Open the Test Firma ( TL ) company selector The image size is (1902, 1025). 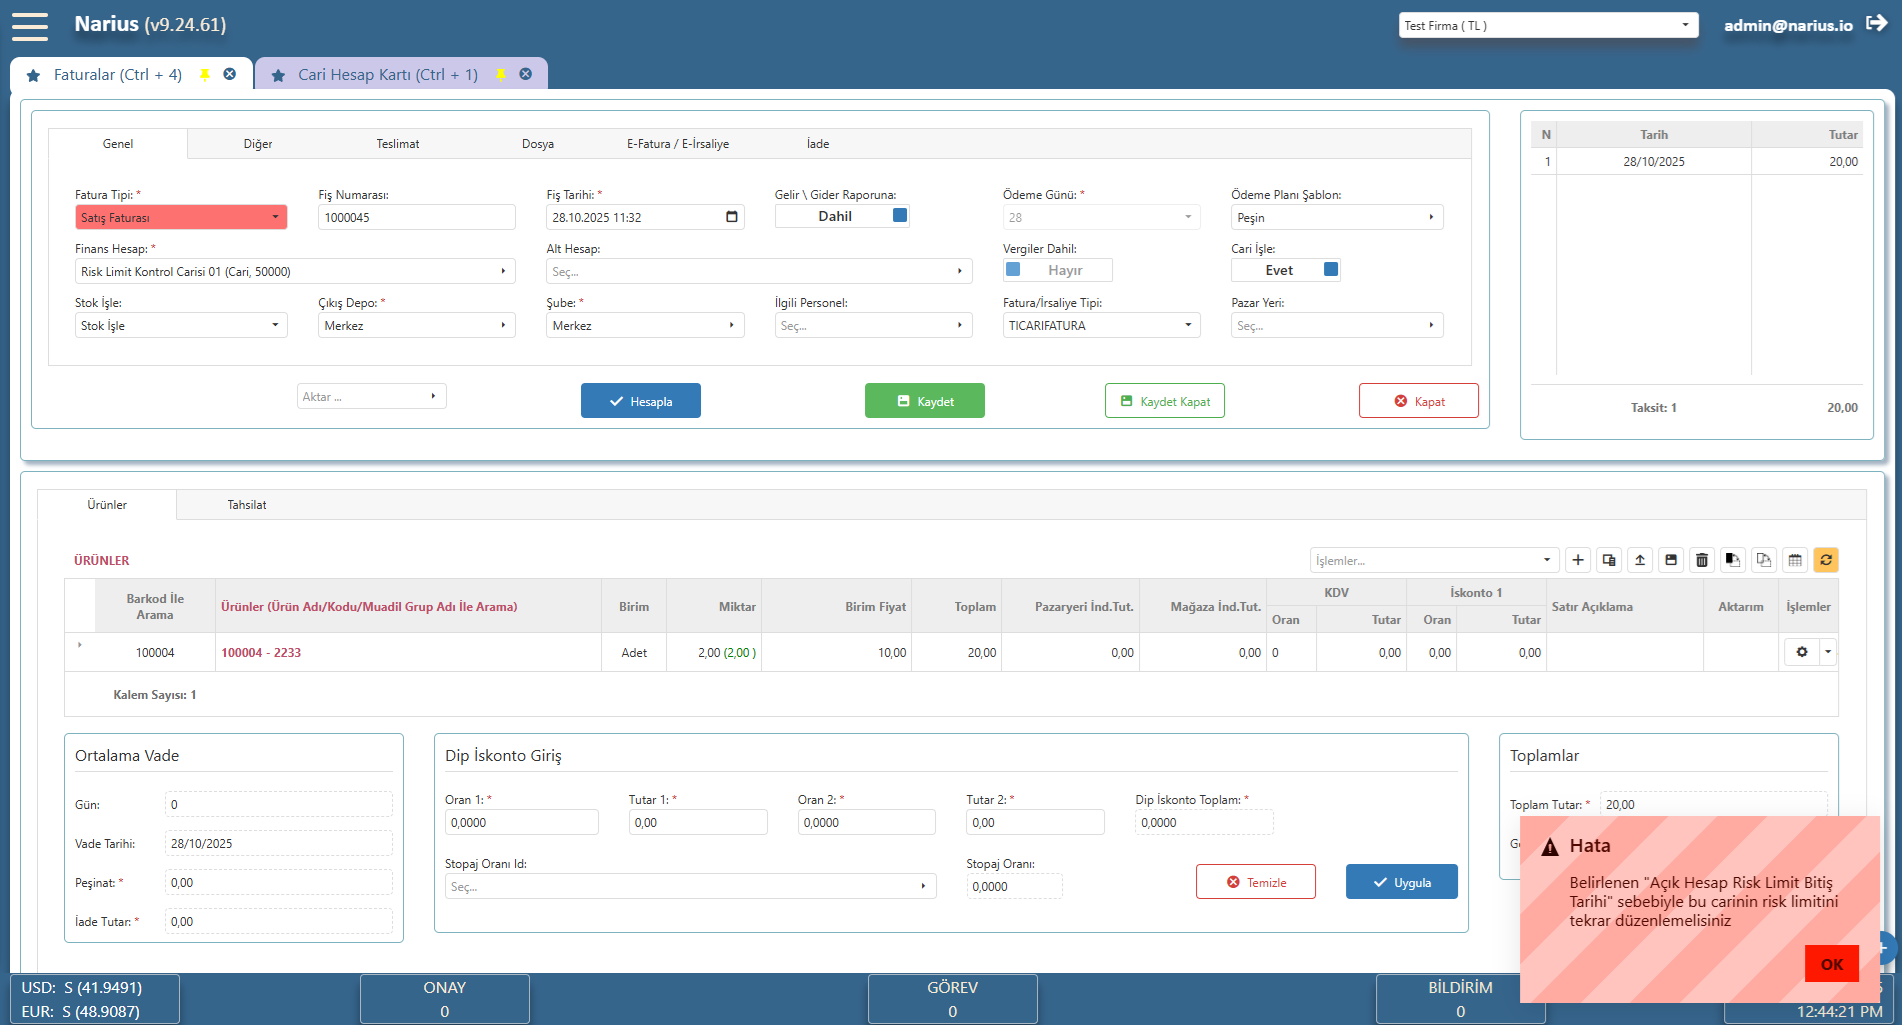(1548, 25)
